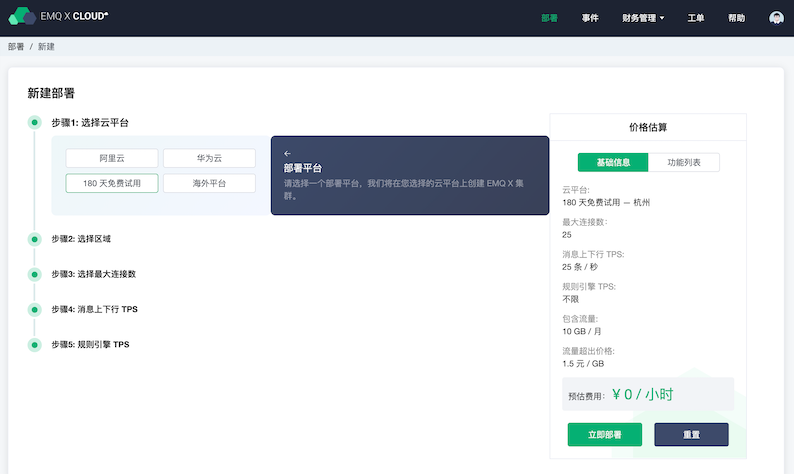Viewport: 794px width, 474px height.
Task: Click the step 4 green marker dot
Action: point(34,309)
